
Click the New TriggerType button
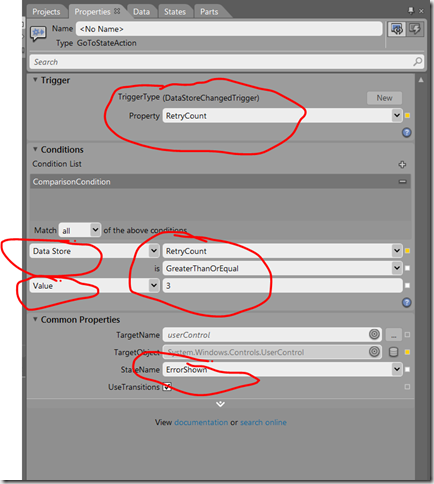[384, 98]
